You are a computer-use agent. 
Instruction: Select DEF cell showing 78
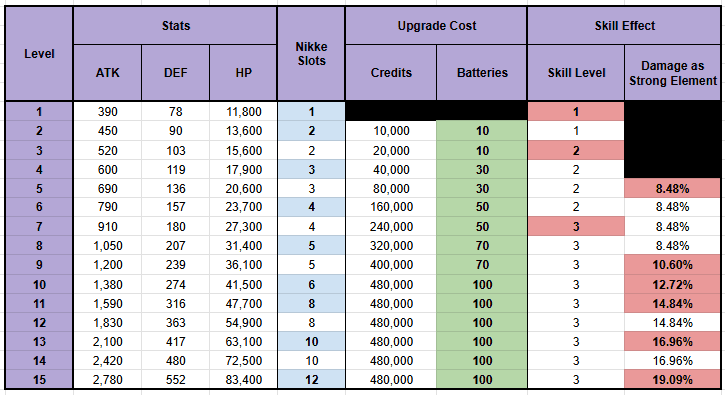(175, 111)
